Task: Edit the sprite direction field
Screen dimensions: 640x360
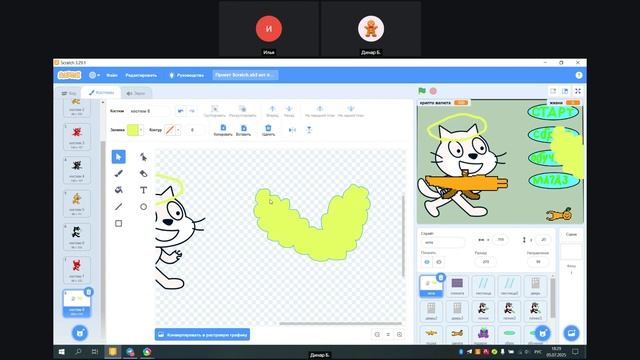Action: tap(538, 262)
